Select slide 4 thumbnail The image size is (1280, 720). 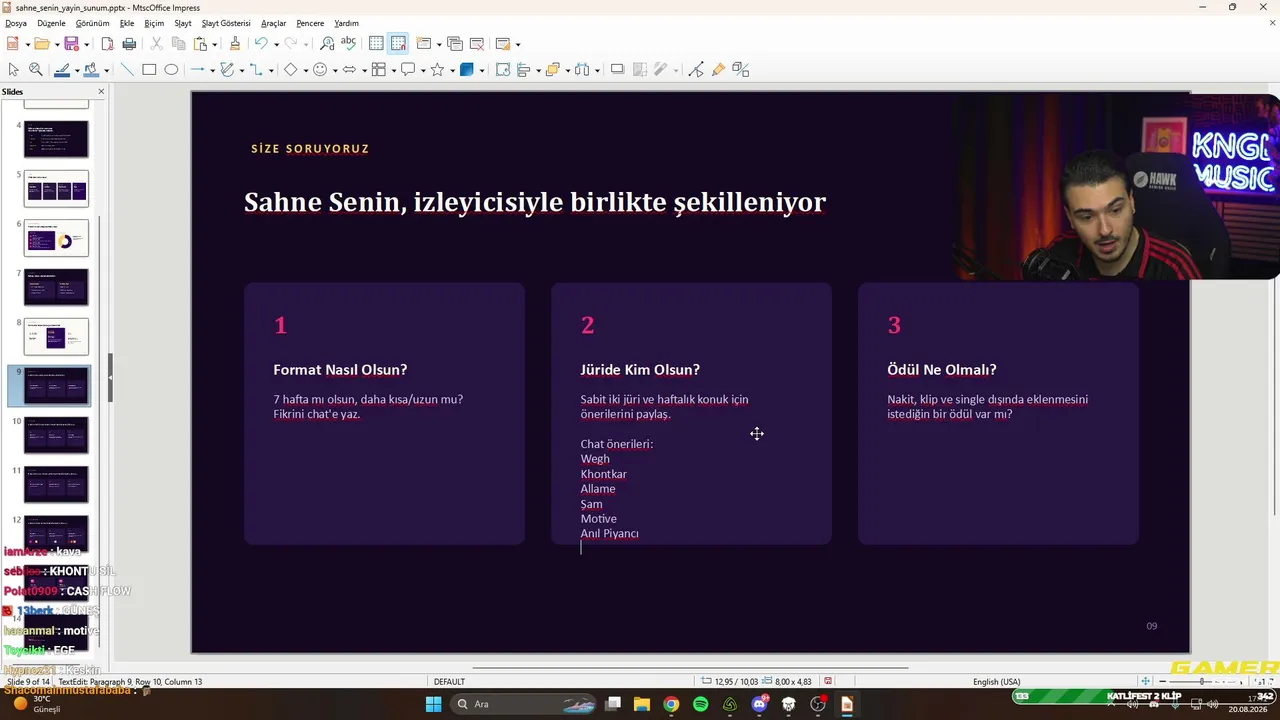[x=56, y=139]
